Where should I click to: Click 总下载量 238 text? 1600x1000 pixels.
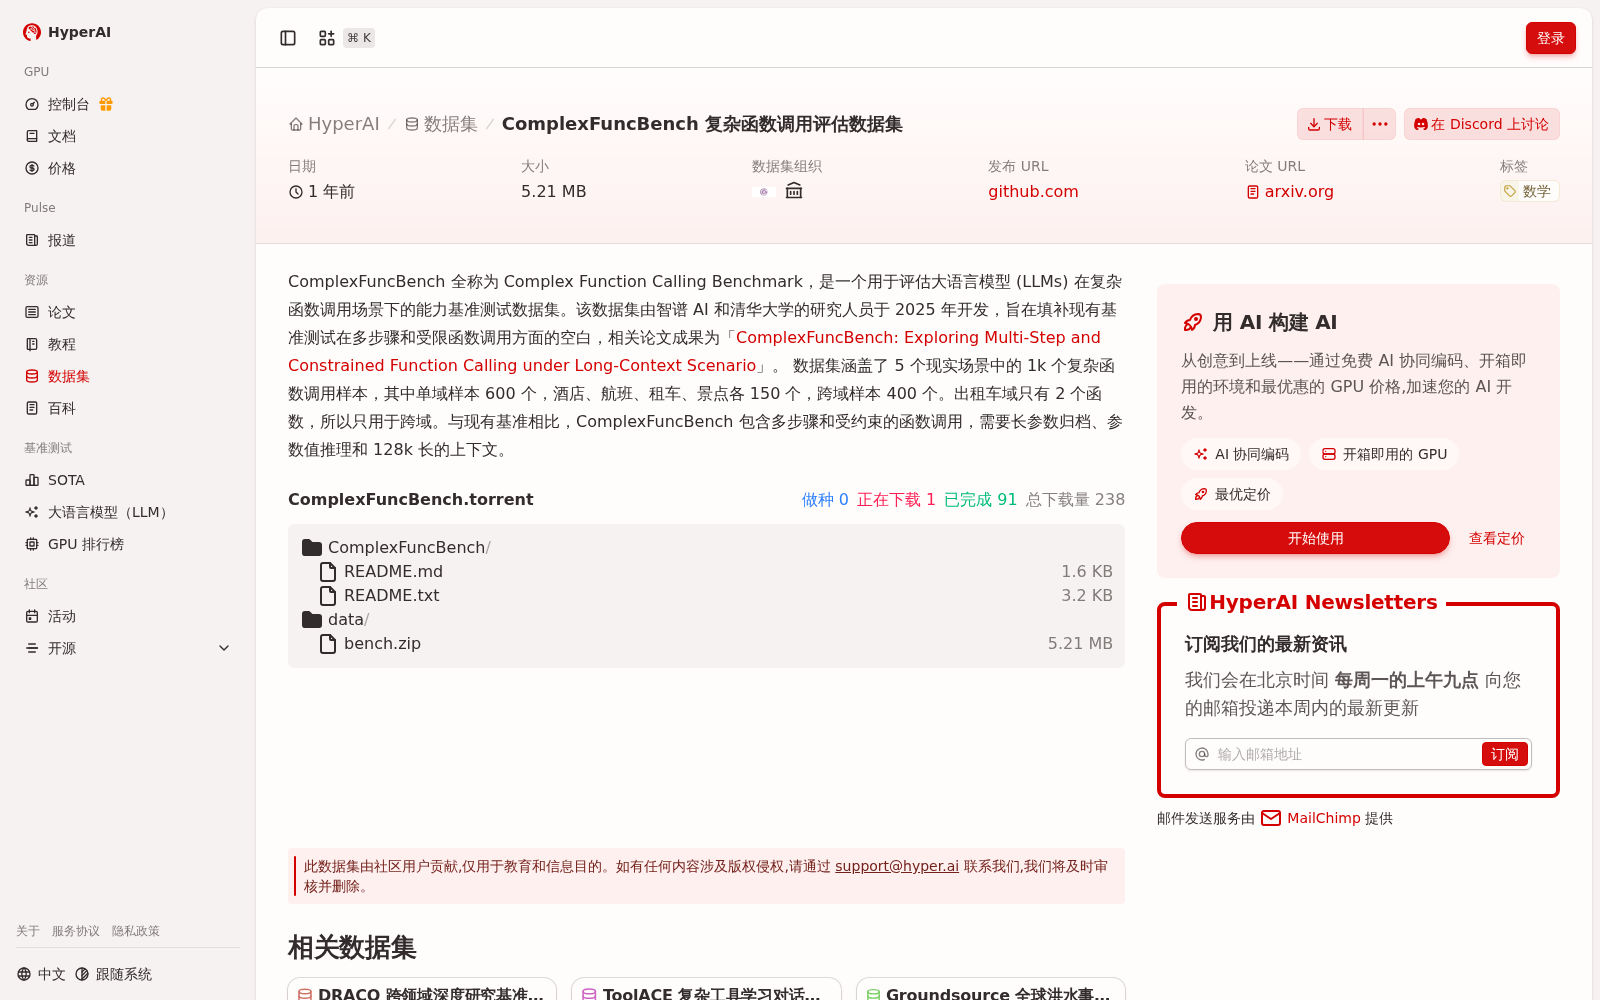click(1075, 499)
